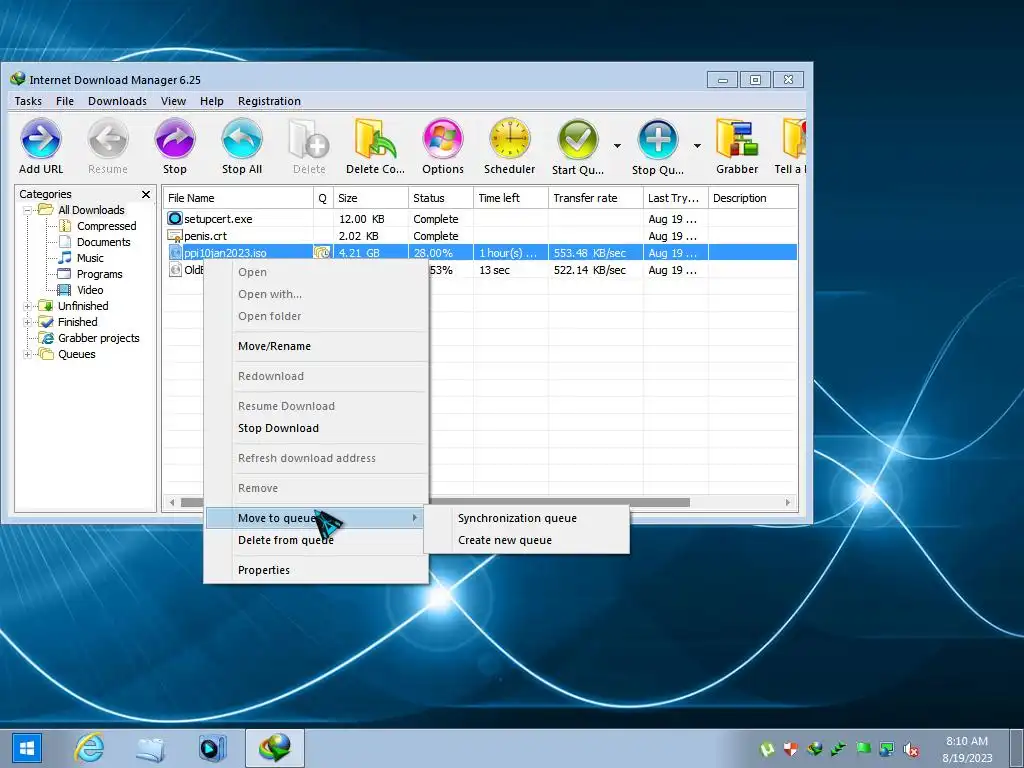Sort by the Status column header
Screen dimensions: 1024x768
click(x=440, y=198)
